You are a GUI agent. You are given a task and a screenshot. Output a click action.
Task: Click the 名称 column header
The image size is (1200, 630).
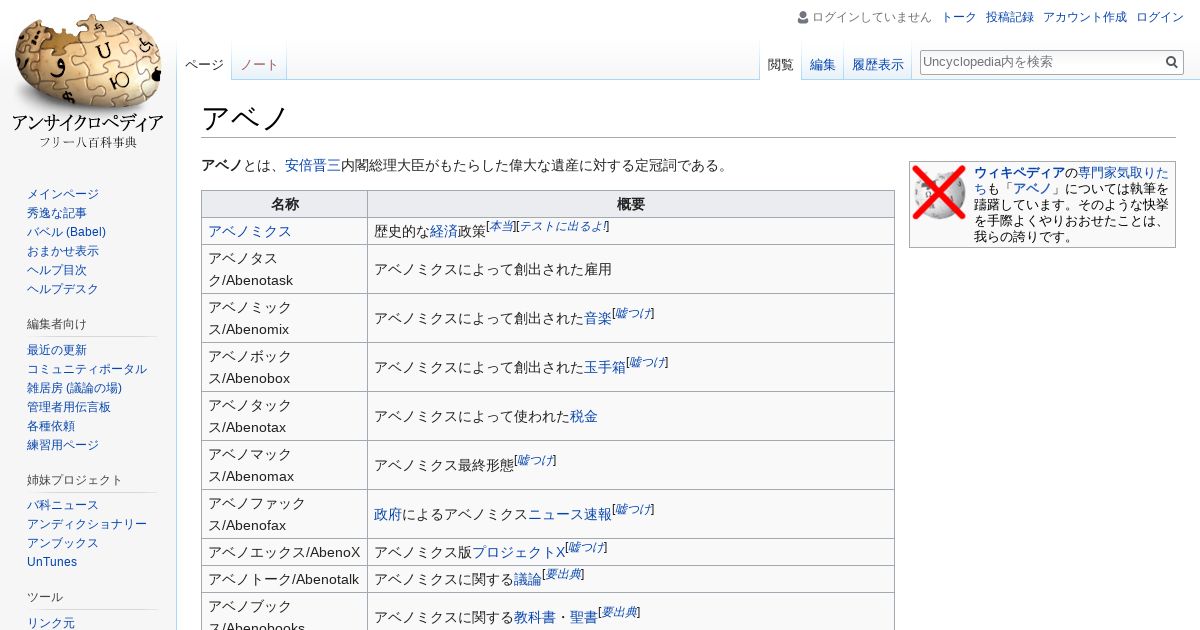[284, 204]
